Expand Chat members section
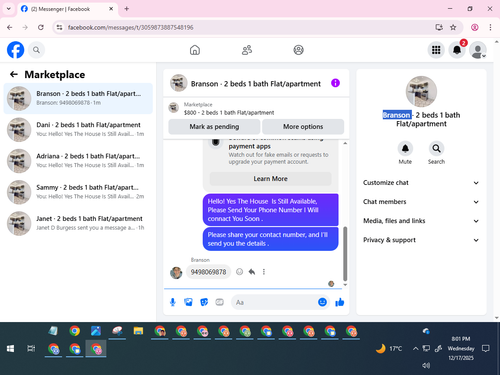The height and width of the screenshot is (375, 500). click(x=421, y=202)
